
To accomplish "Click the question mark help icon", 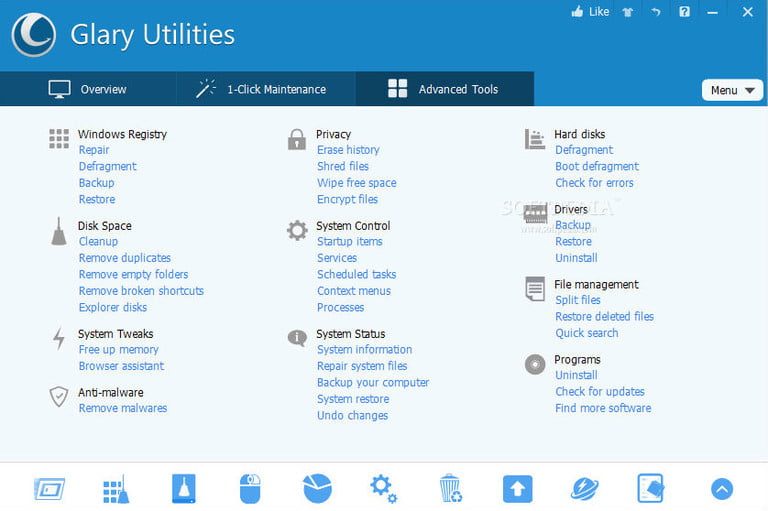I will pos(684,12).
